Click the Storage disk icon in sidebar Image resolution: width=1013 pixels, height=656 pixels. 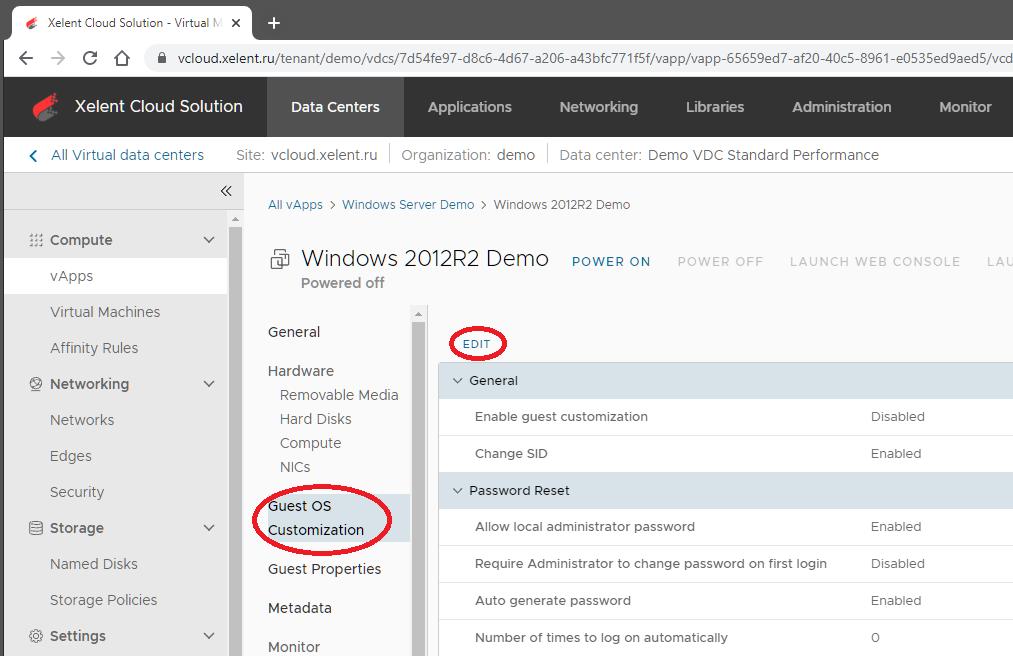point(36,528)
